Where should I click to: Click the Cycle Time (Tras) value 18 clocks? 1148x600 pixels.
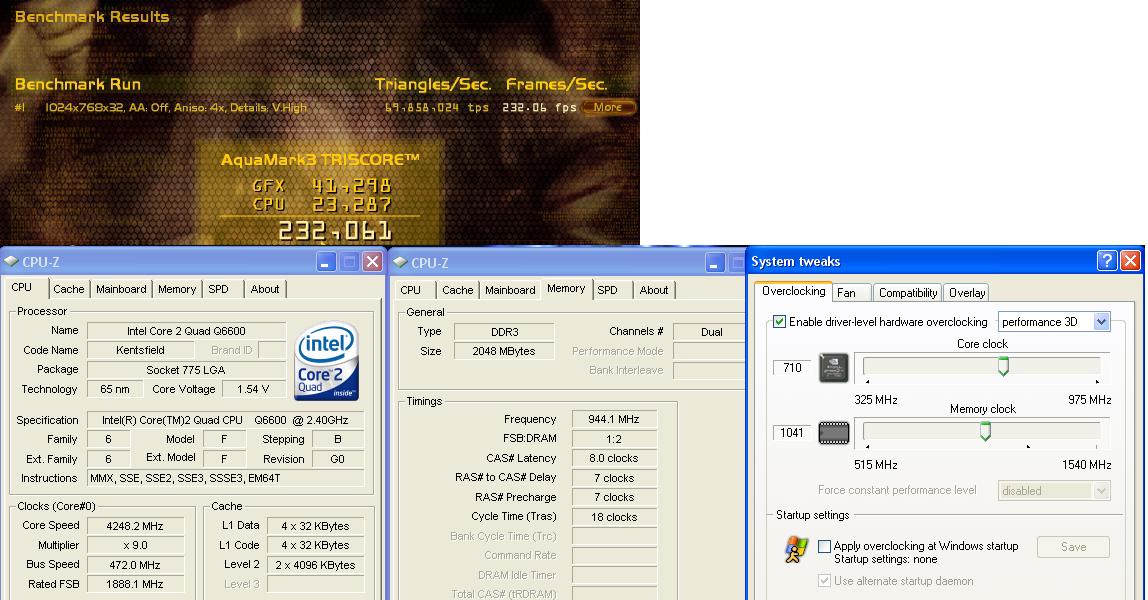pos(614,517)
